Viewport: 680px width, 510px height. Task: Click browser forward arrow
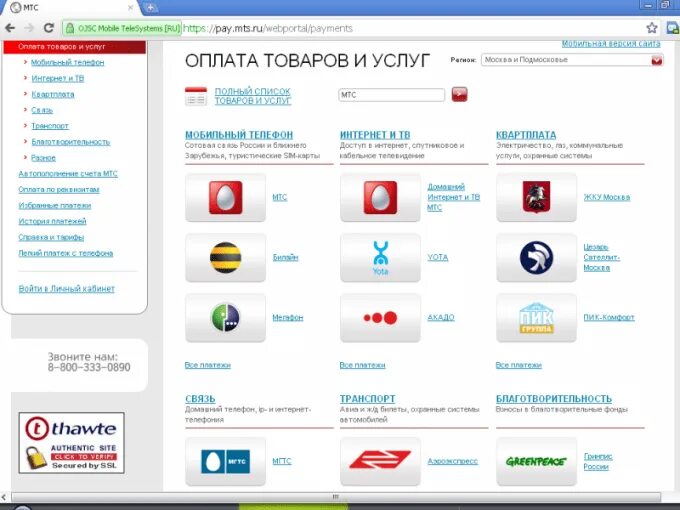coord(29,28)
